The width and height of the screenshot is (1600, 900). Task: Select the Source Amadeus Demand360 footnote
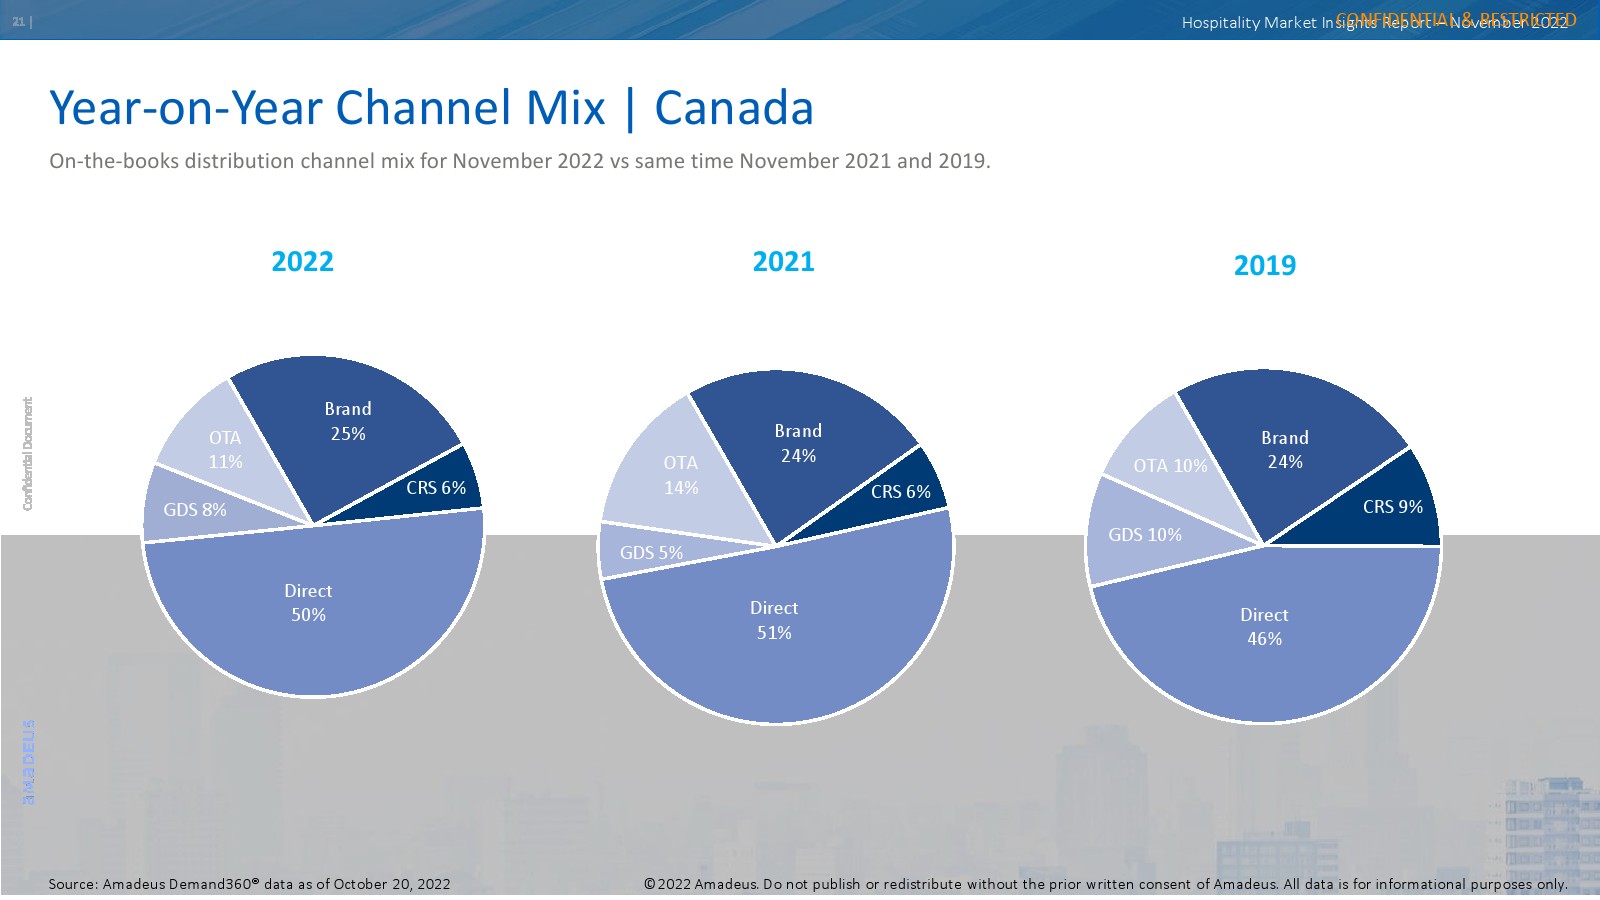coord(250,884)
